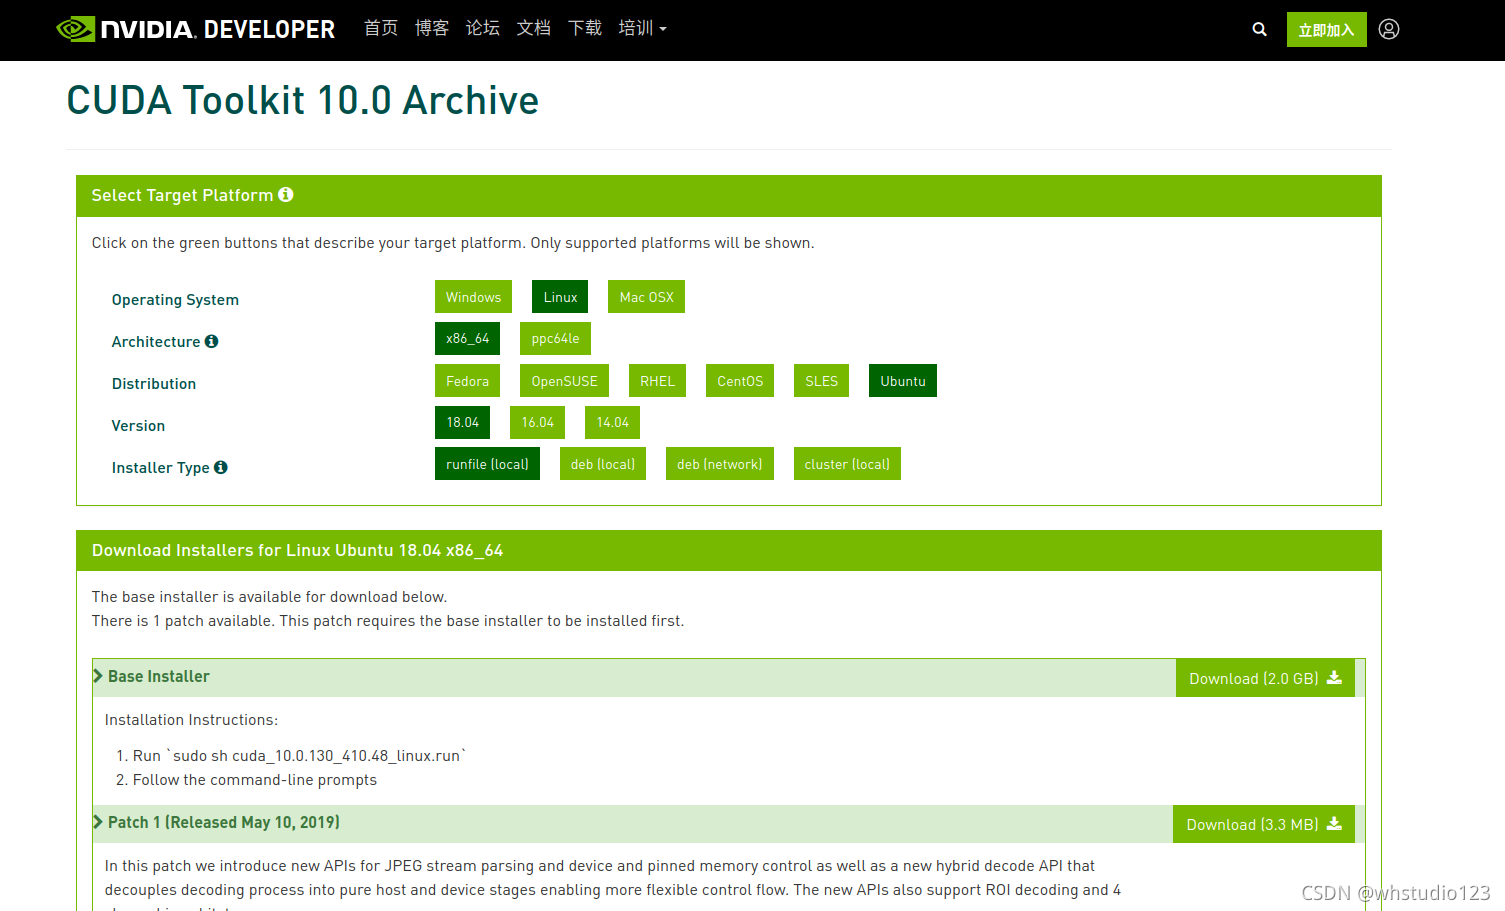Click 'Installation Instructions:' text
The image size is (1505, 911).
[x=191, y=720]
